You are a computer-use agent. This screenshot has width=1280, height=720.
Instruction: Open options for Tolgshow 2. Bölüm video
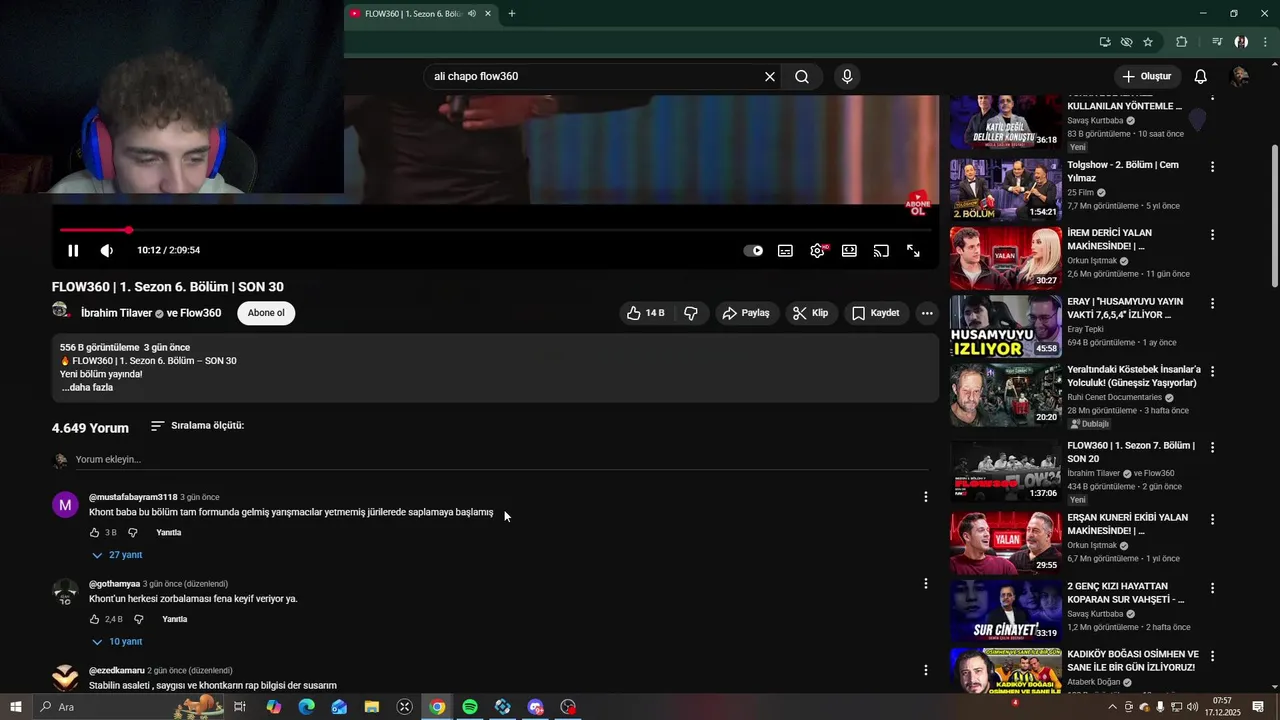(1212, 167)
